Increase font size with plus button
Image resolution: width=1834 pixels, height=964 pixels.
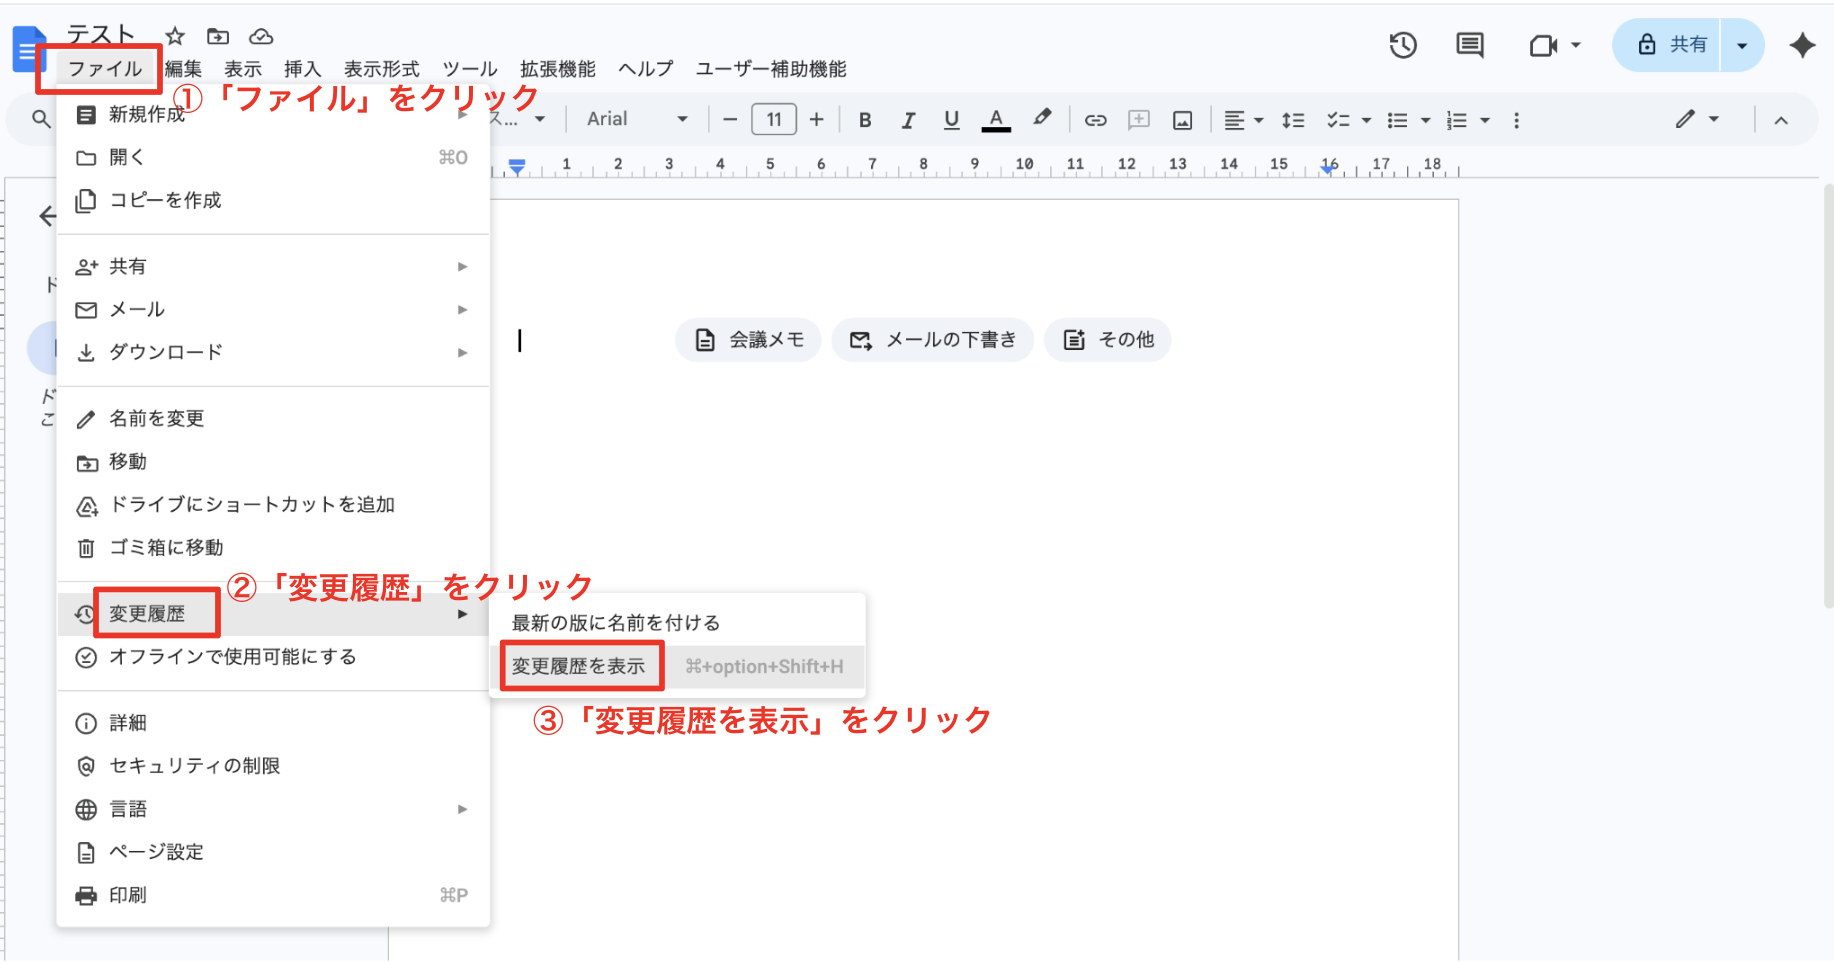click(816, 120)
